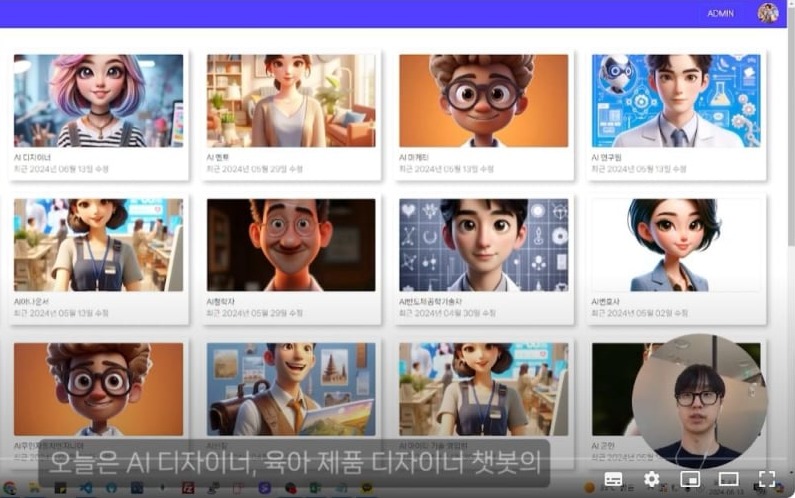Viewport: 795px width, 498px height.
Task: Select the AI 마케터 character image
Action: tap(483, 101)
